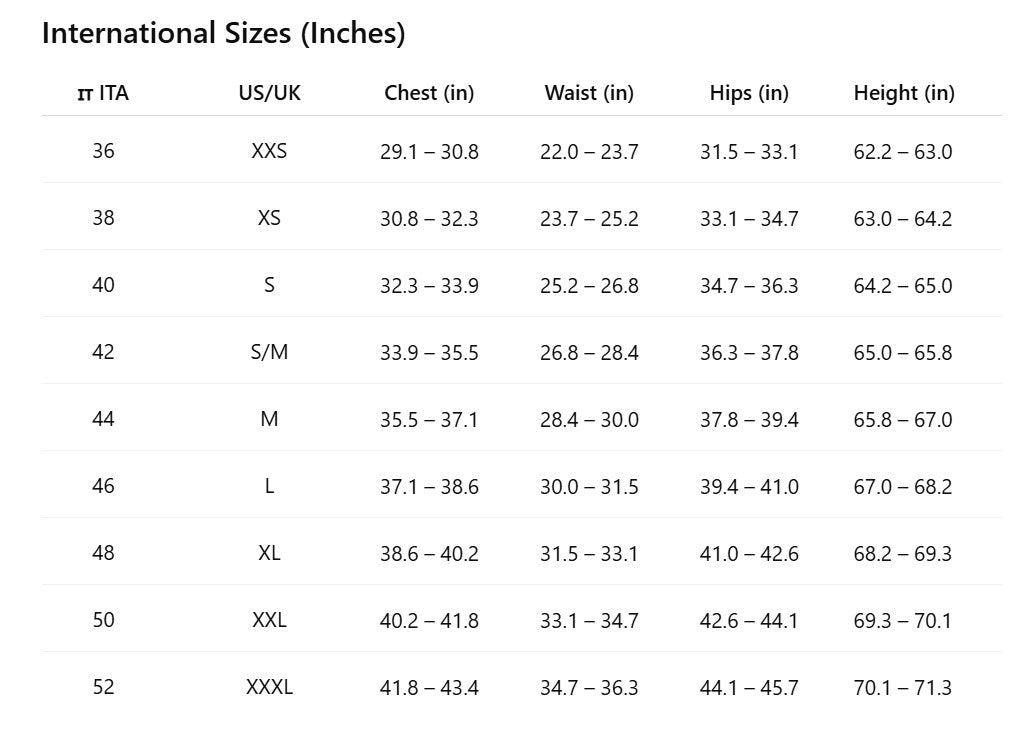Viewport: 1030px width, 739px height.
Task: Select waist range 30.0 – 31.5
Action: point(589,487)
